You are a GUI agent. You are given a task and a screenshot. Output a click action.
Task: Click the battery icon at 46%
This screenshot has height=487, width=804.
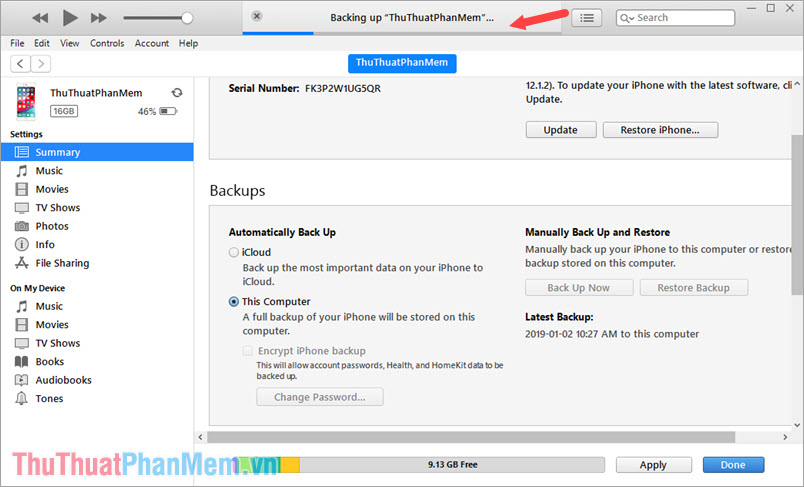click(168, 111)
